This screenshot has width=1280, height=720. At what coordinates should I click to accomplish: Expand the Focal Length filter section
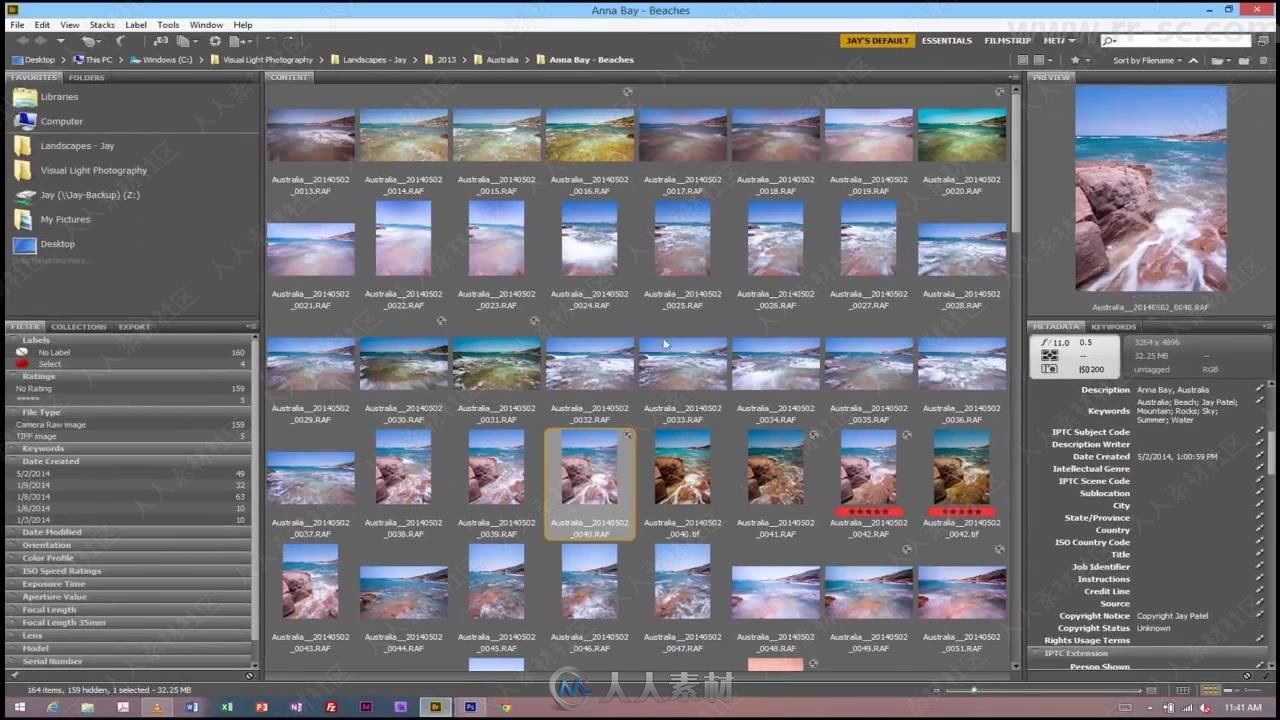coord(128,609)
